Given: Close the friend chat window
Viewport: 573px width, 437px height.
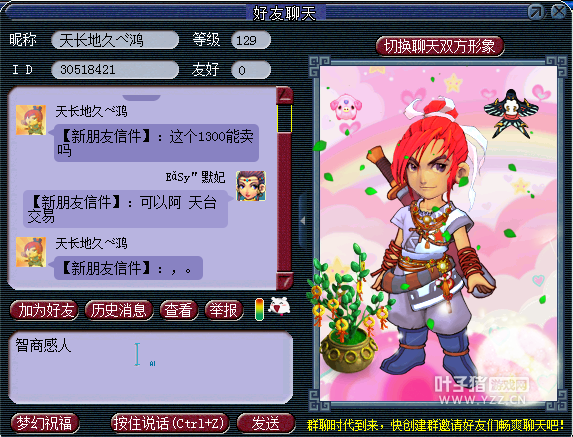Looking at the screenshot, I should pyautogui.click(x=559, y=12).
